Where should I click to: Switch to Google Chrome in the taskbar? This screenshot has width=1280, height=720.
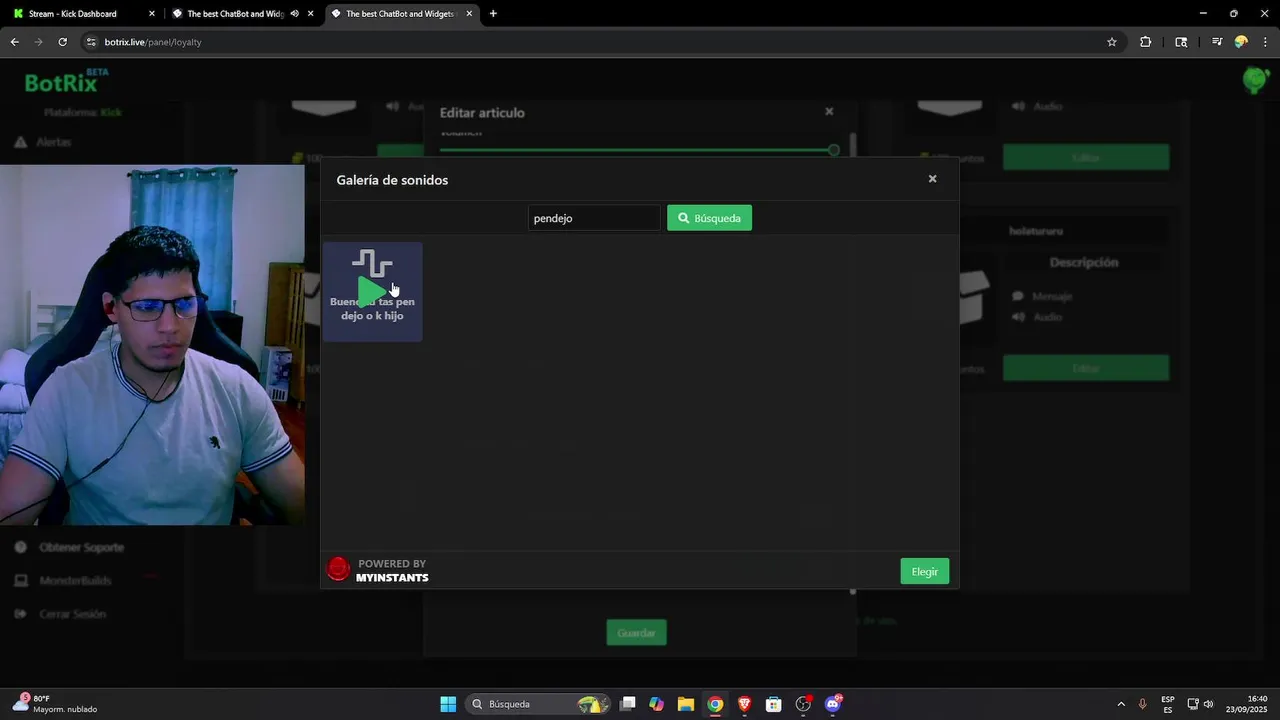(x=715, y=704)
